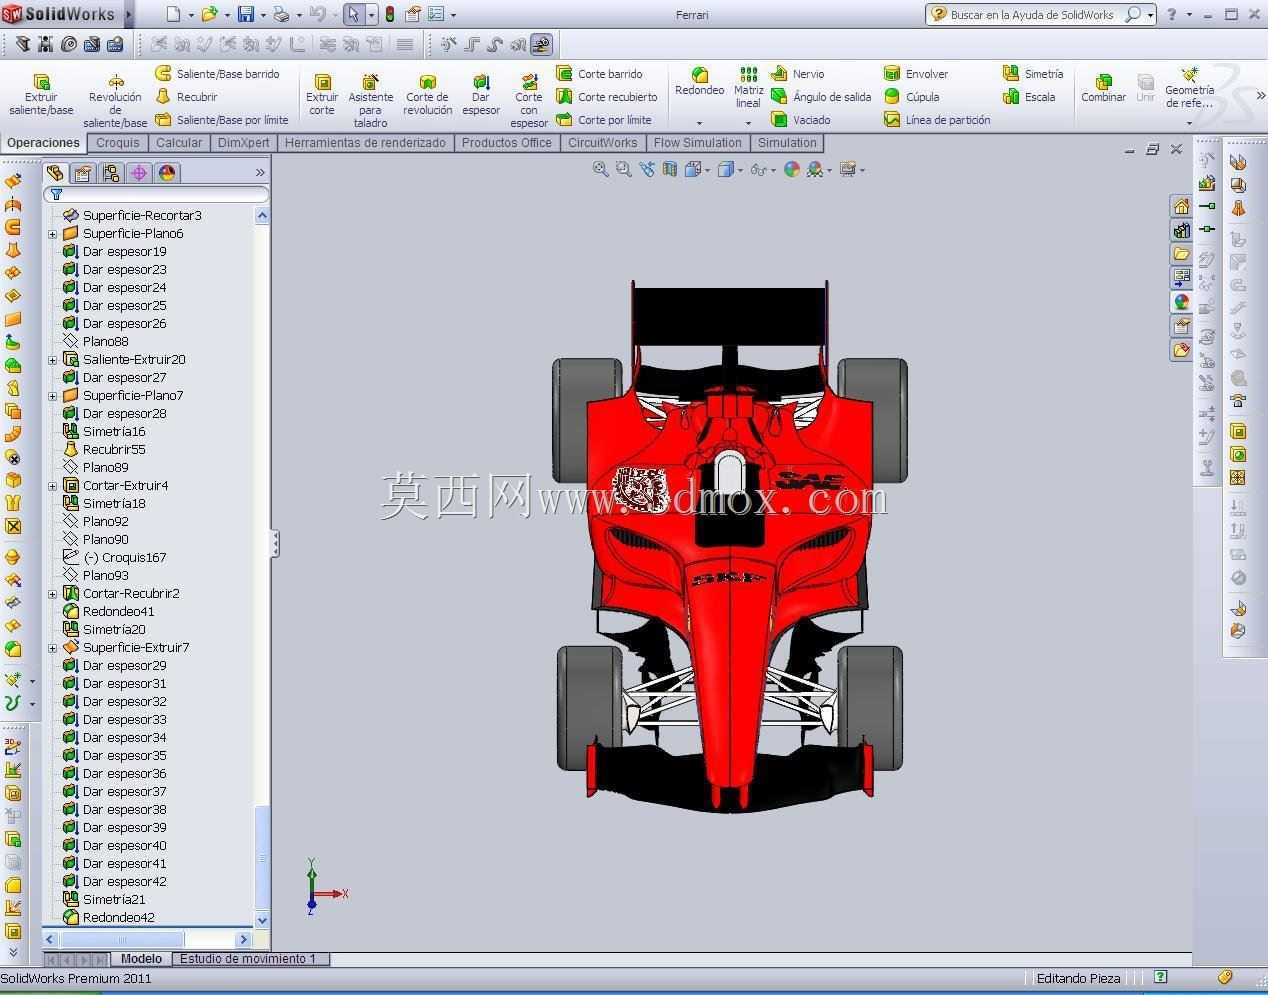Viewport: 1268px width, 995px height.
Task: Click Saliente/Base por límite tool
Action: (221, 120)
